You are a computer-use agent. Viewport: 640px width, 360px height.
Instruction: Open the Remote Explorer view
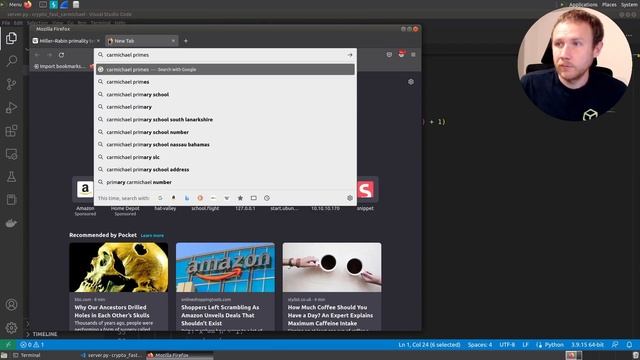click(x=11, y=154)
